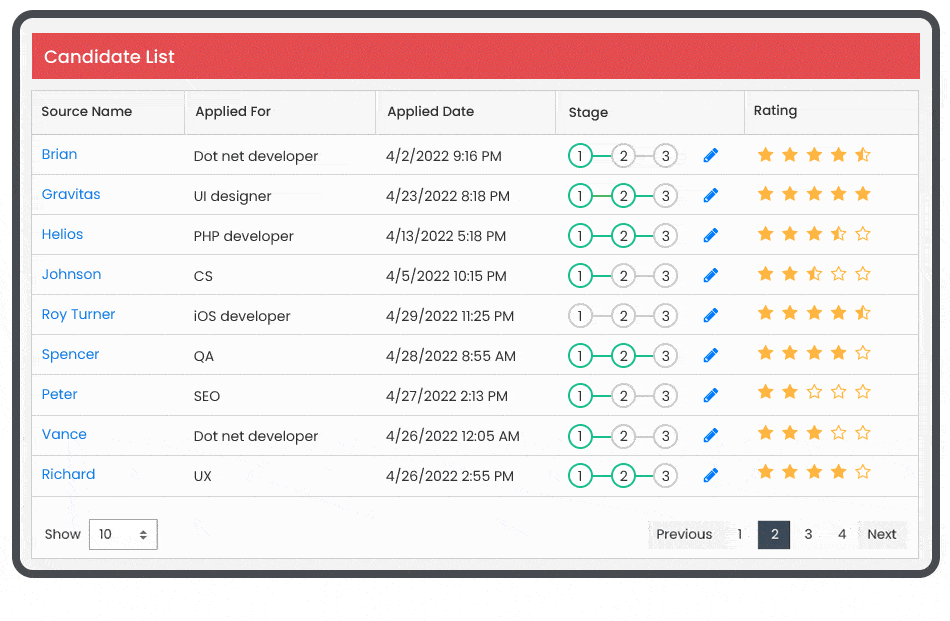Edit Spencer's stage with pencil icon

711,356
